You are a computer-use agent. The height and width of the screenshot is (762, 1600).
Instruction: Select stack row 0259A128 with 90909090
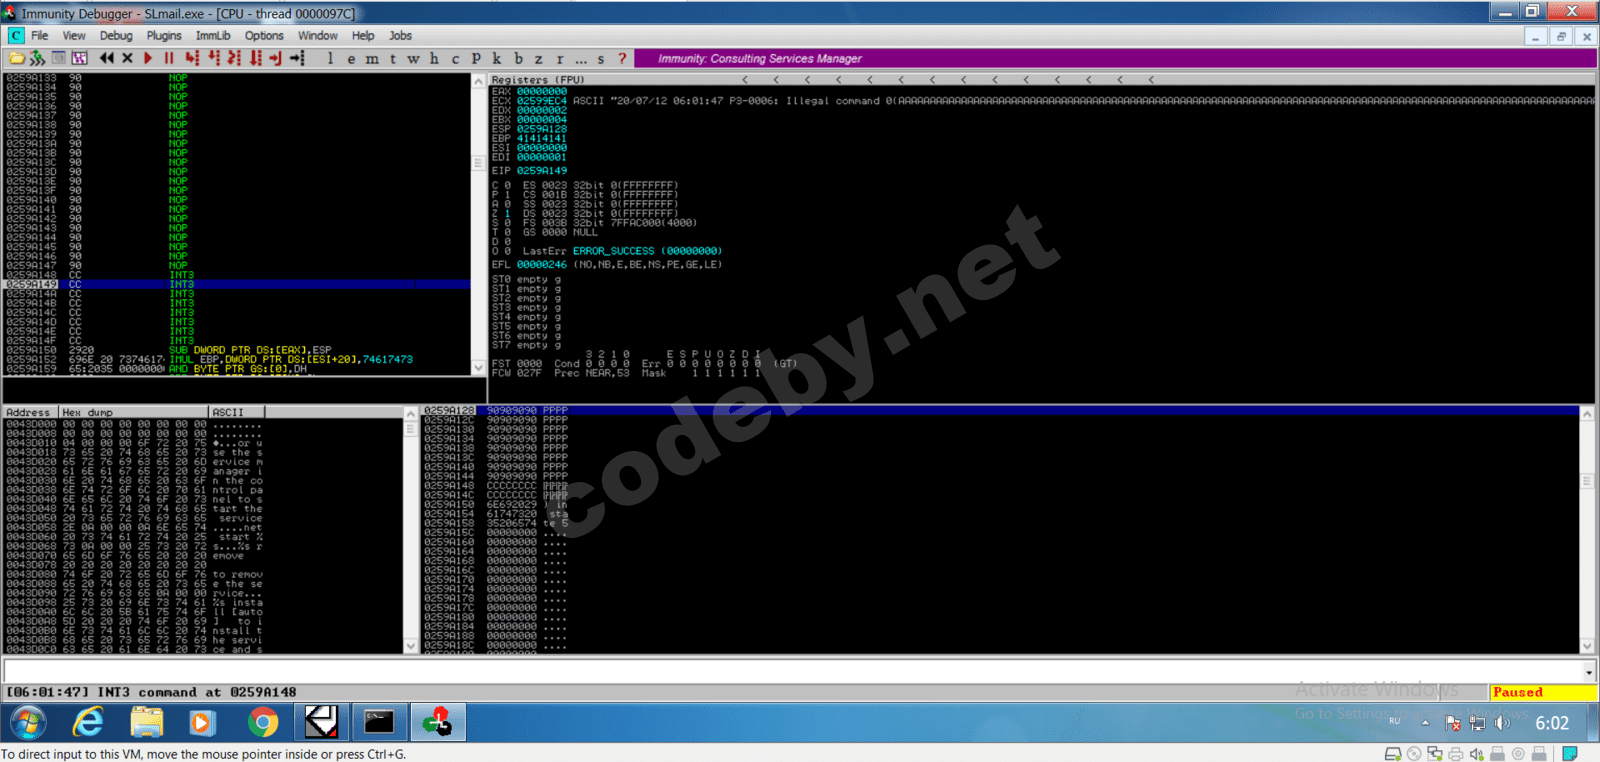[1000, 411]
